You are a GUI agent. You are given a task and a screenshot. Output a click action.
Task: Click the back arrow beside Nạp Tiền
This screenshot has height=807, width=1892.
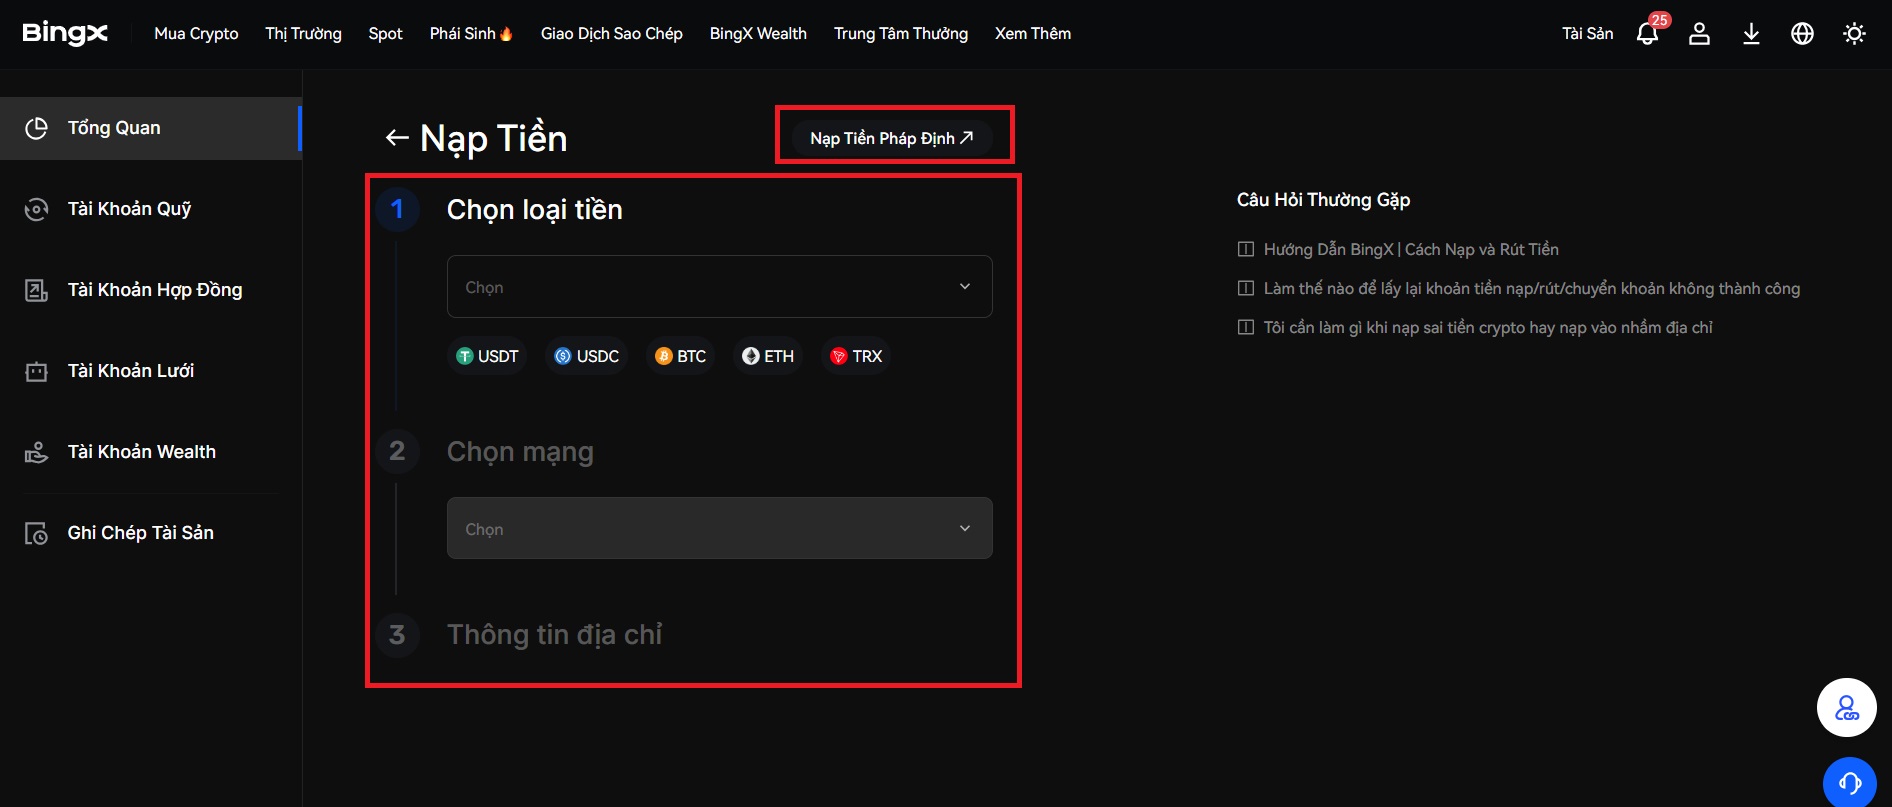(x=397, y=138)
